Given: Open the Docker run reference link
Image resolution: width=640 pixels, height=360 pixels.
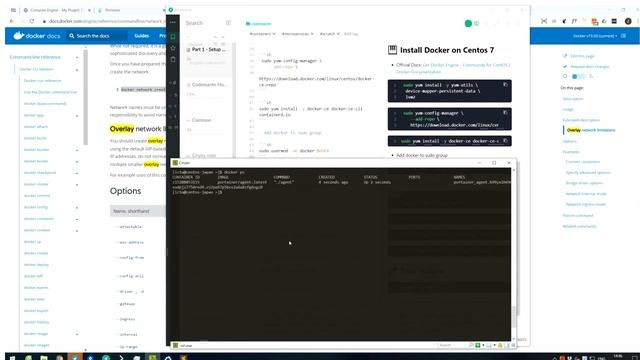Looking at the screenshot, I should tap(42, 80).
